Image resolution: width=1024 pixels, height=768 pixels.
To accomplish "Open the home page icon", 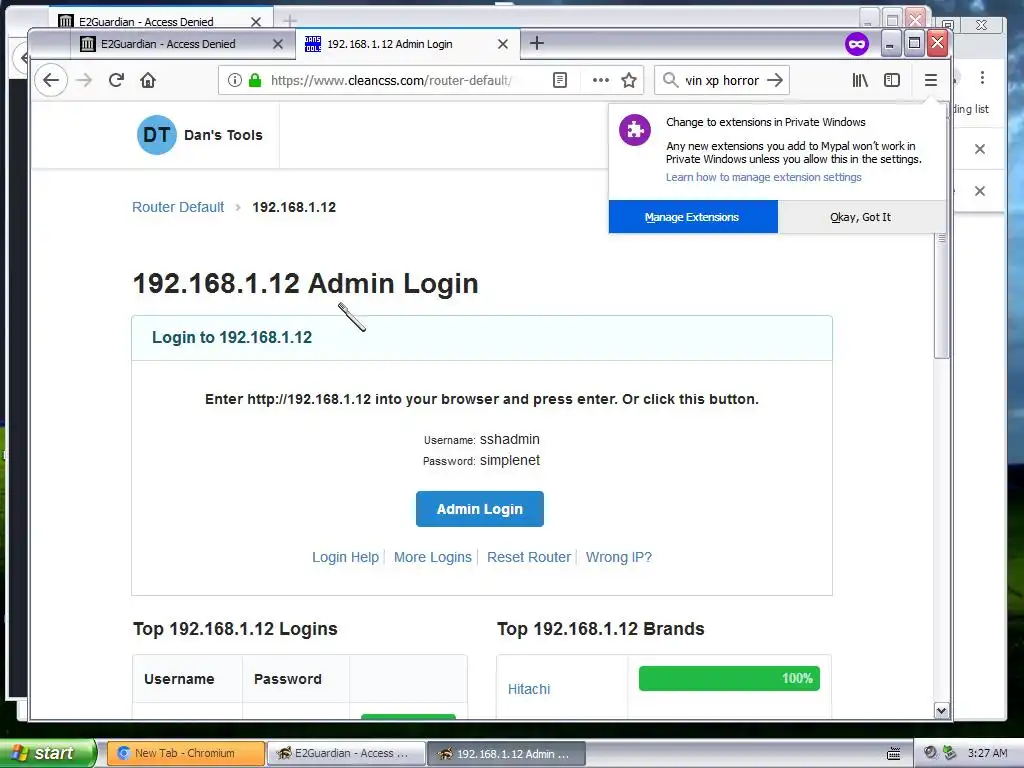I will point(148,80).
